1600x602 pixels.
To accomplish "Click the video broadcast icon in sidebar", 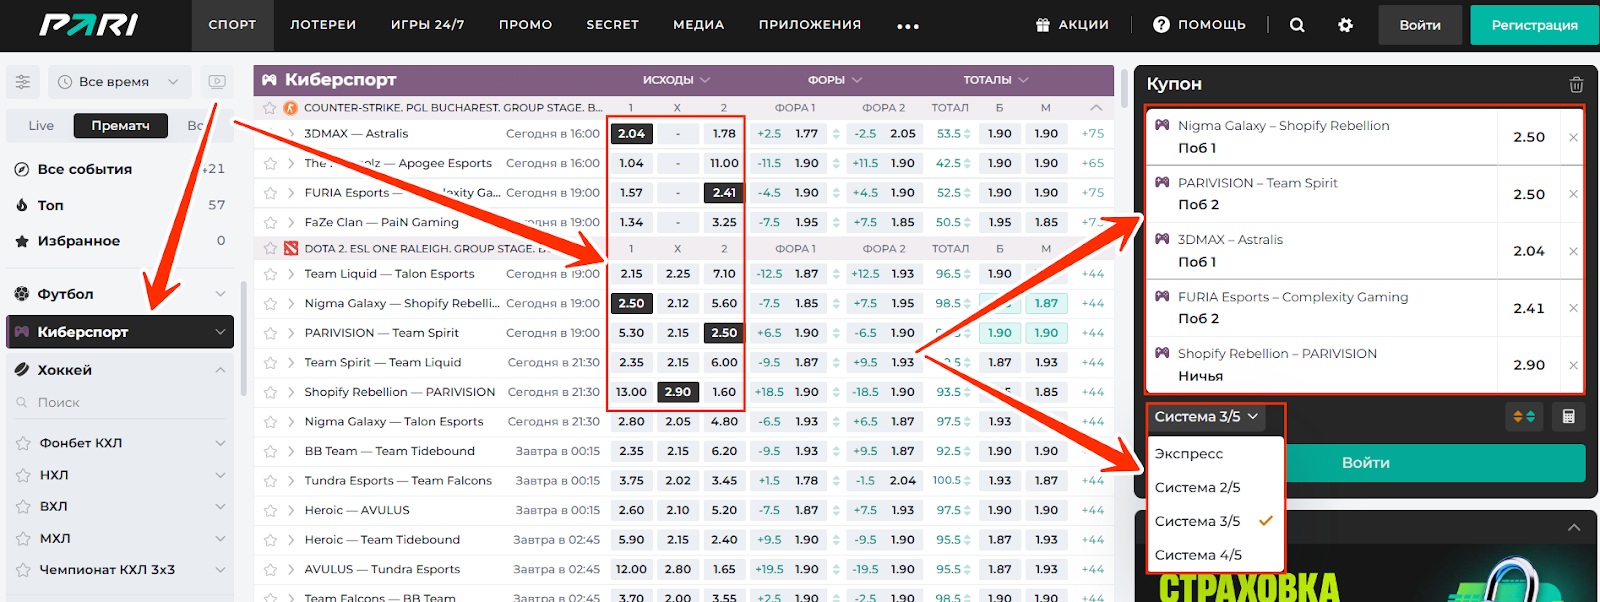I will point(217,82).
